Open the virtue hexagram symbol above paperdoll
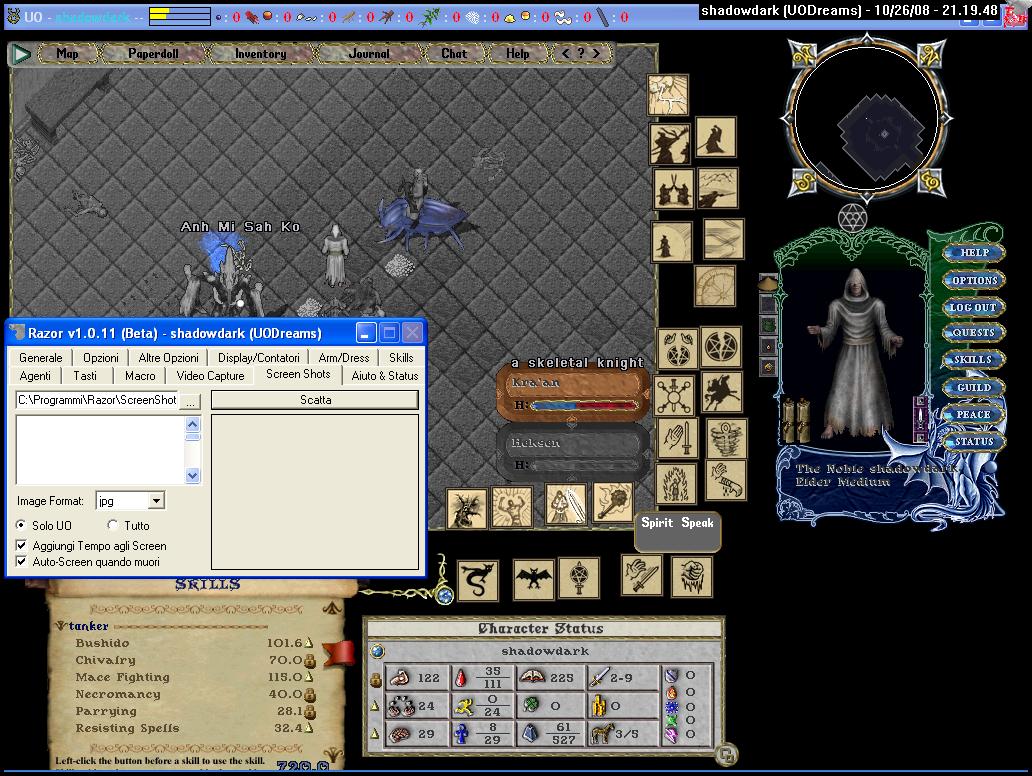 pos(852,218)
